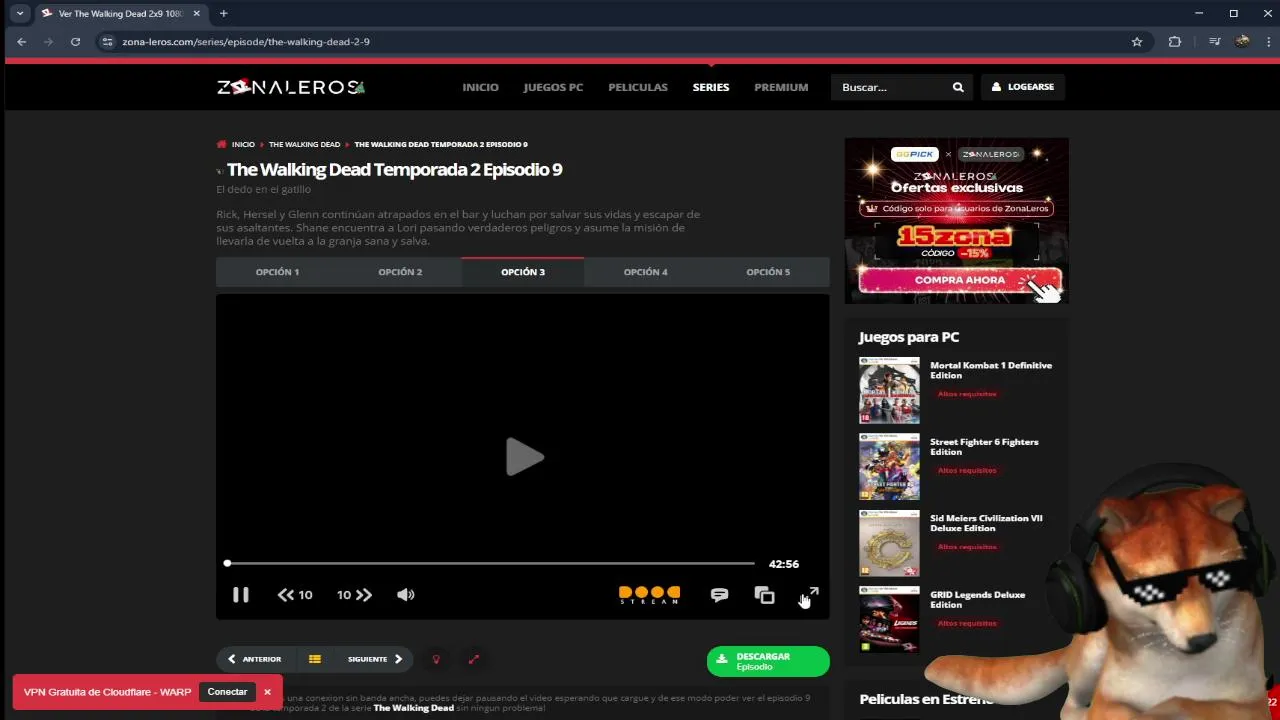Open the Chrome profile avatar

(x=1242, y=42)
